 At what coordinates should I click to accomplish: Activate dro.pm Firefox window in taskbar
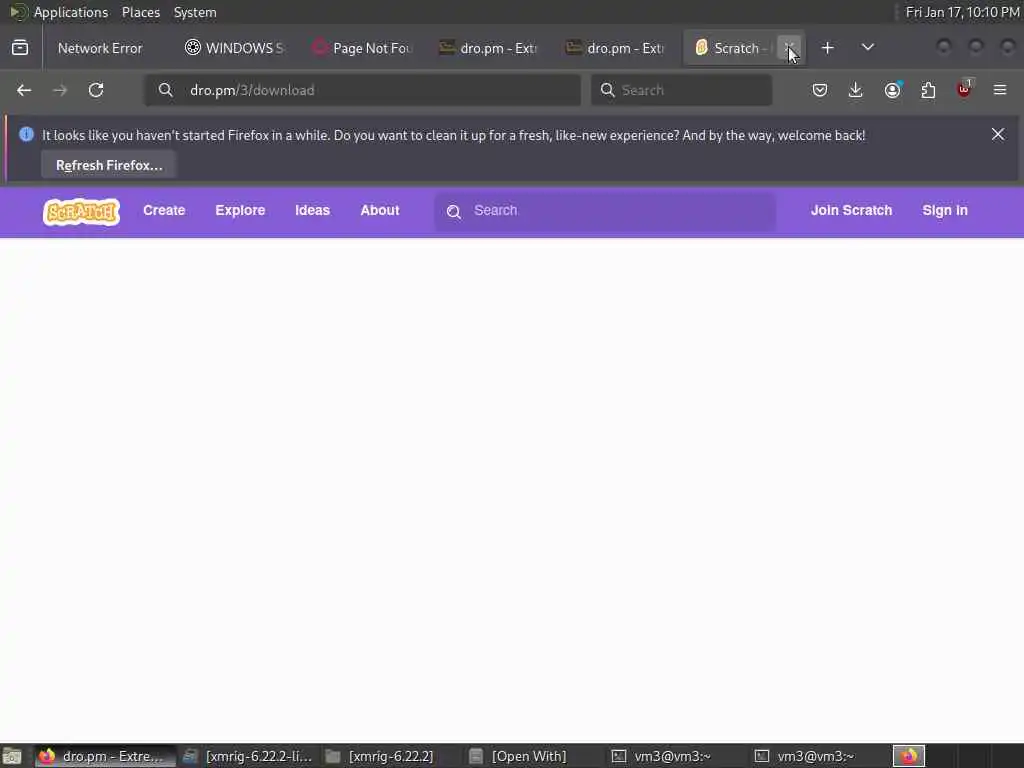[x=103, y=756]
